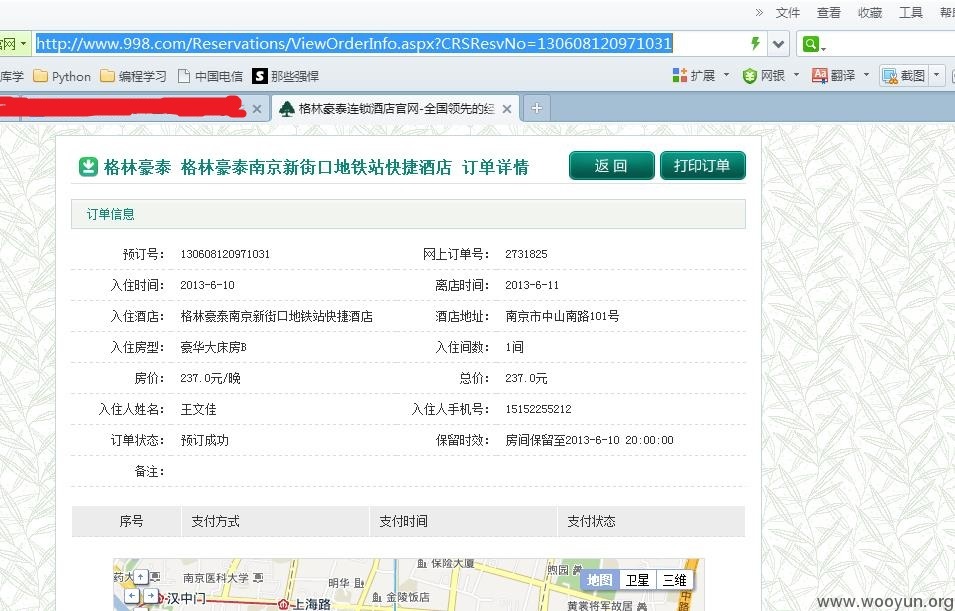955x611 pixels.
Task: Open the Python bookmarks folder
Action: click(62, 76)
